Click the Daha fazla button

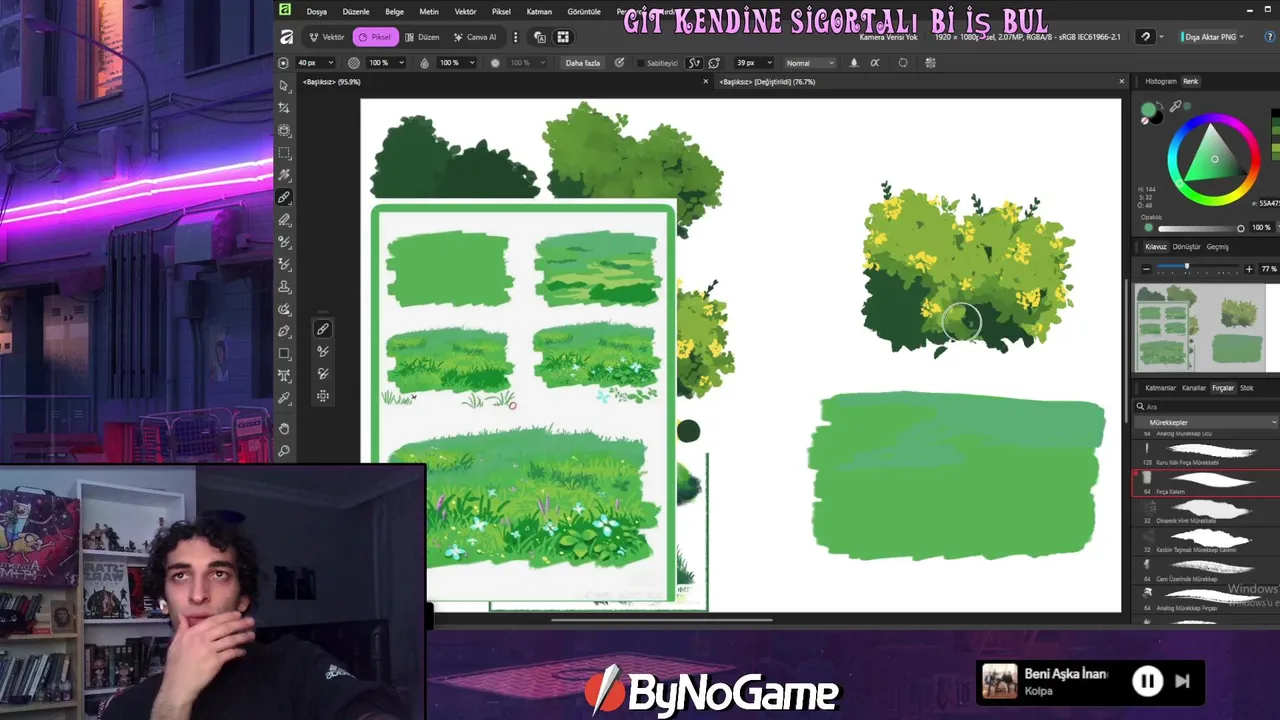pos(583,63)
